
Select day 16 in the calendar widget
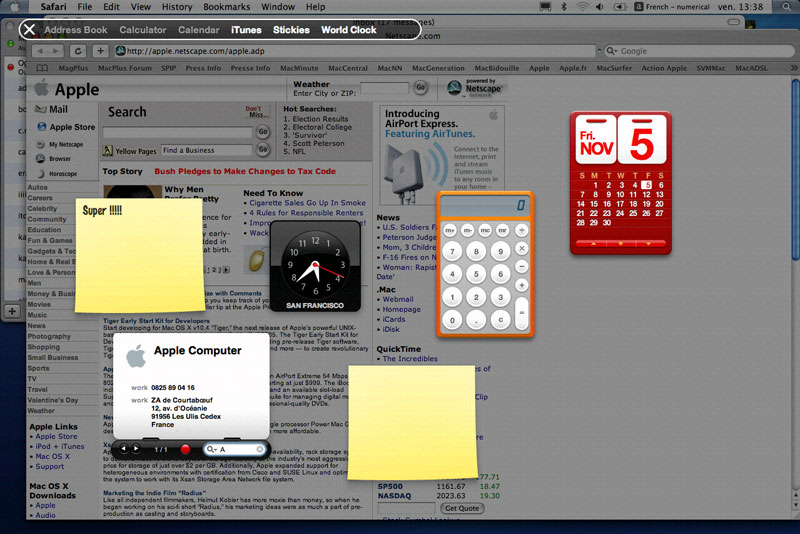(607, 204)
